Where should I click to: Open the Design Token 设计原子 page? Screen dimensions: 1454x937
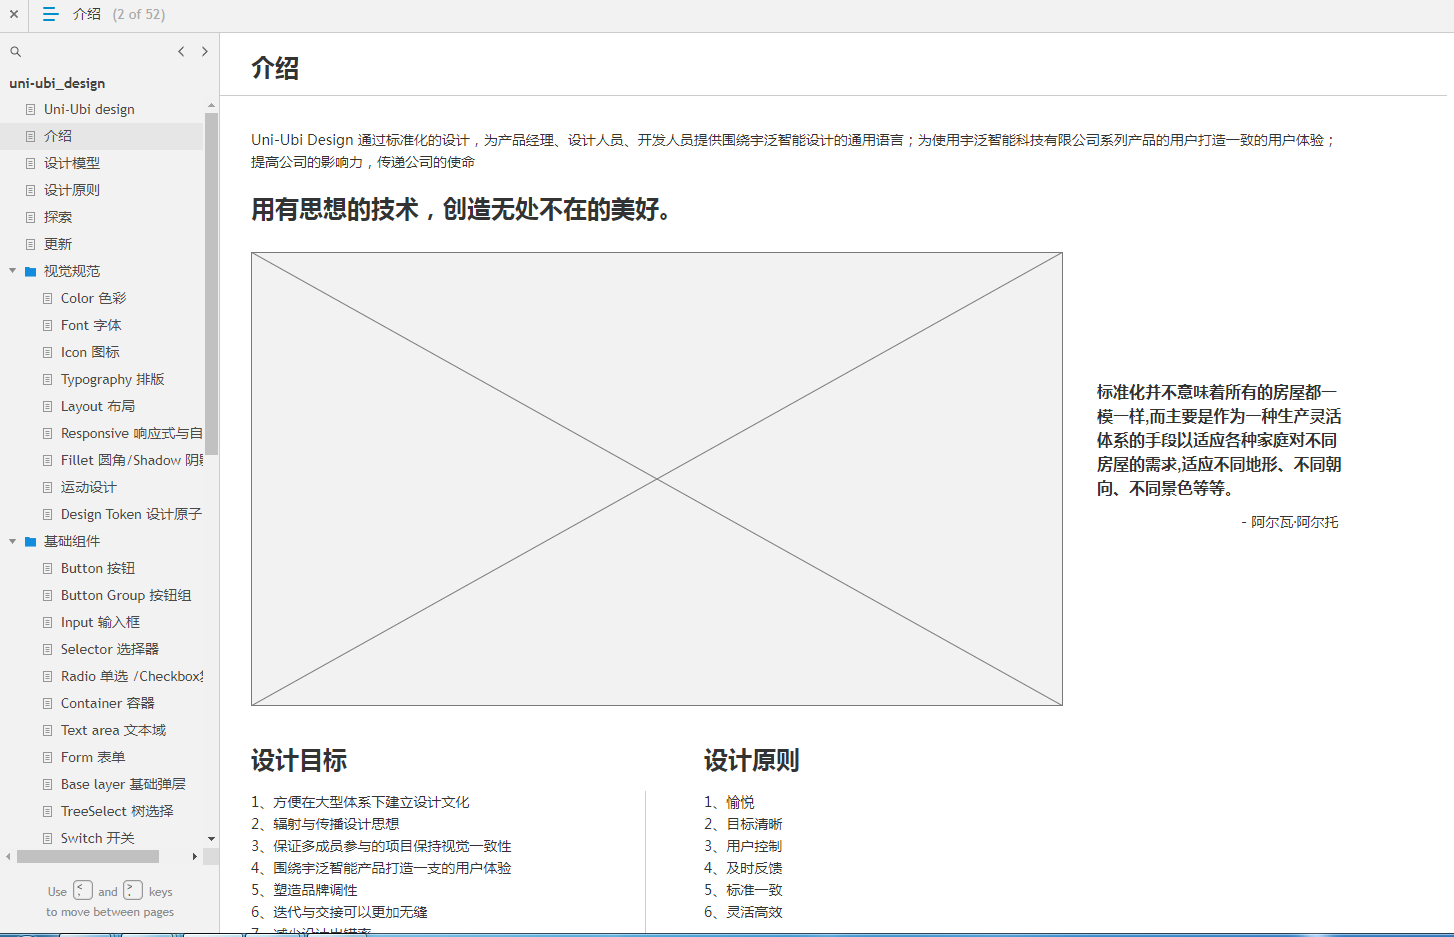[131, 514]
